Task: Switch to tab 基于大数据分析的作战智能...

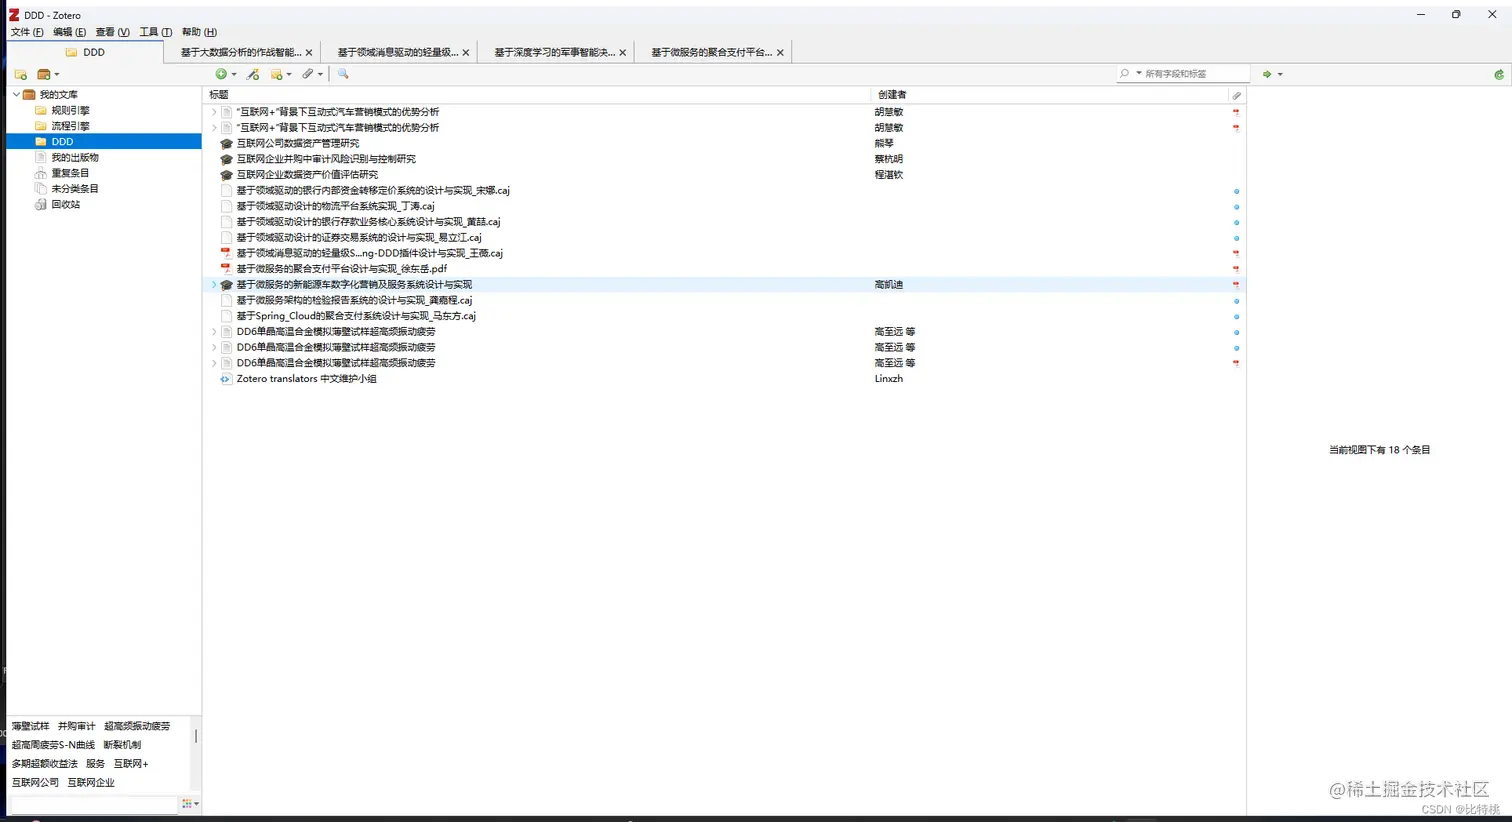Action: pyautogui.click(x=240, y=52)
